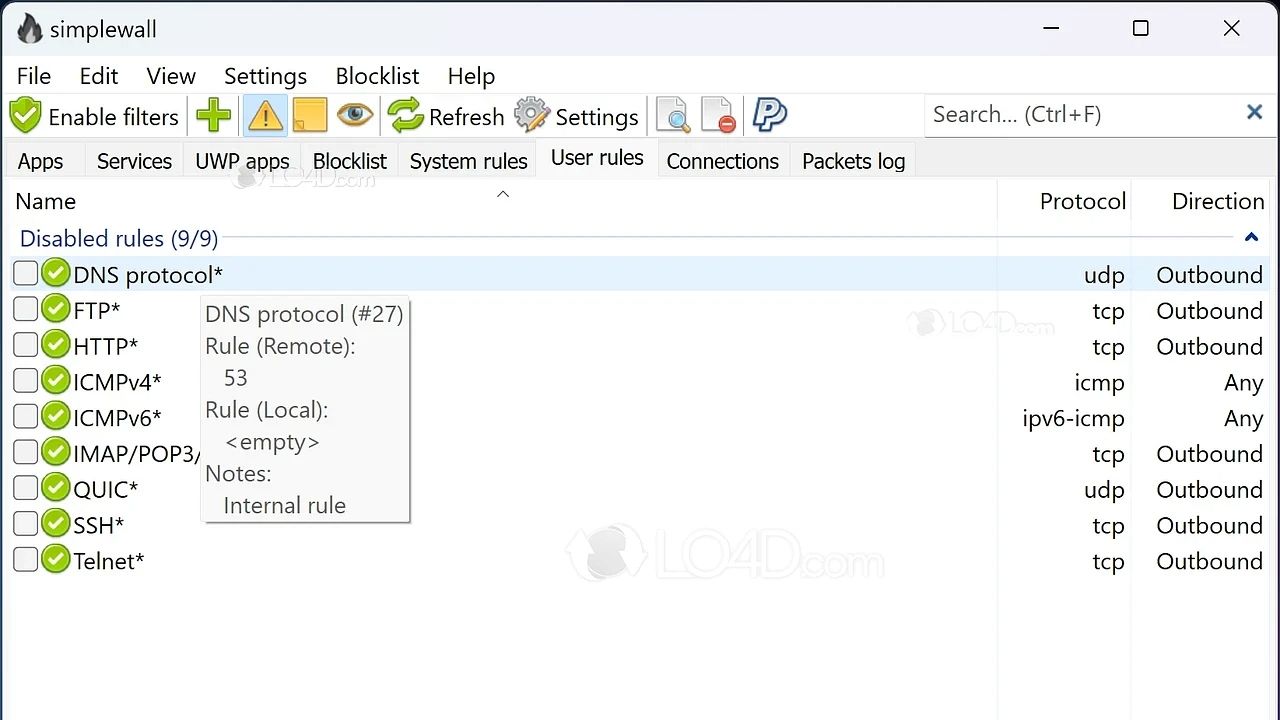Click the yellow sticky note toolbar icon

tap(310, 116)
